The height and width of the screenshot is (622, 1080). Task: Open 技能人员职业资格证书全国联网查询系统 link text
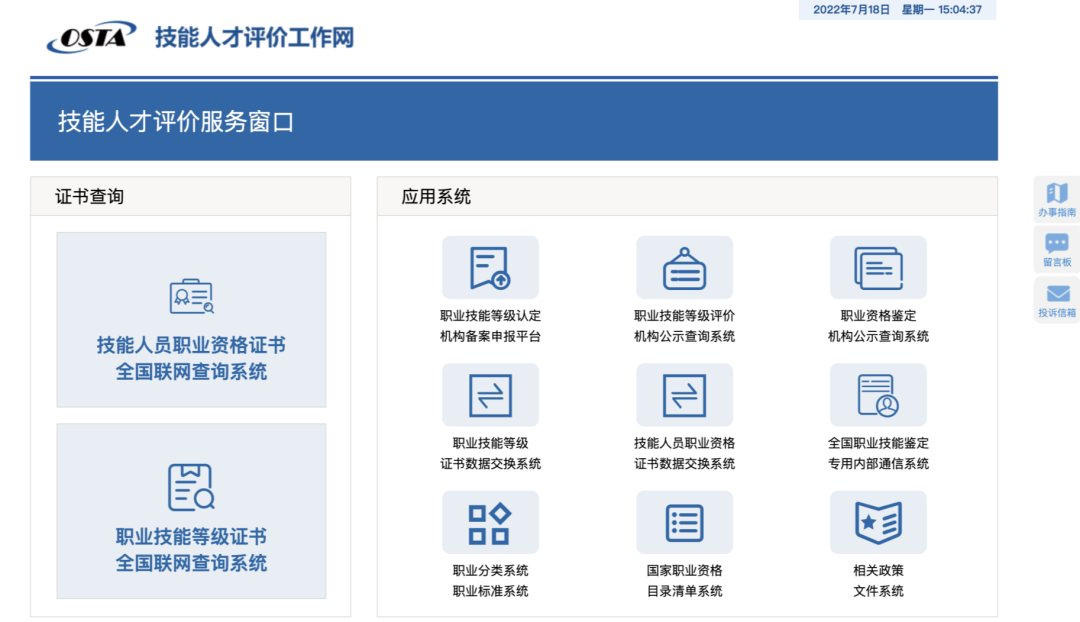click(x=191, y=358)
